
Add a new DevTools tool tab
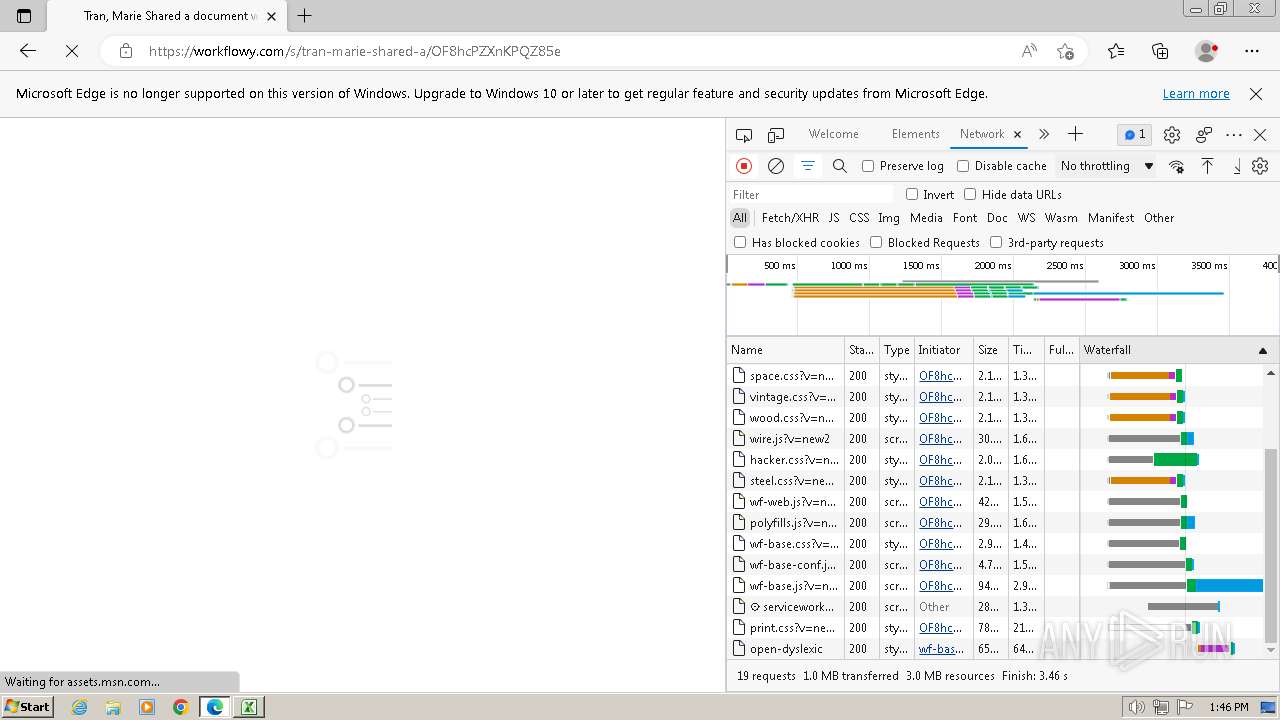1075,134
